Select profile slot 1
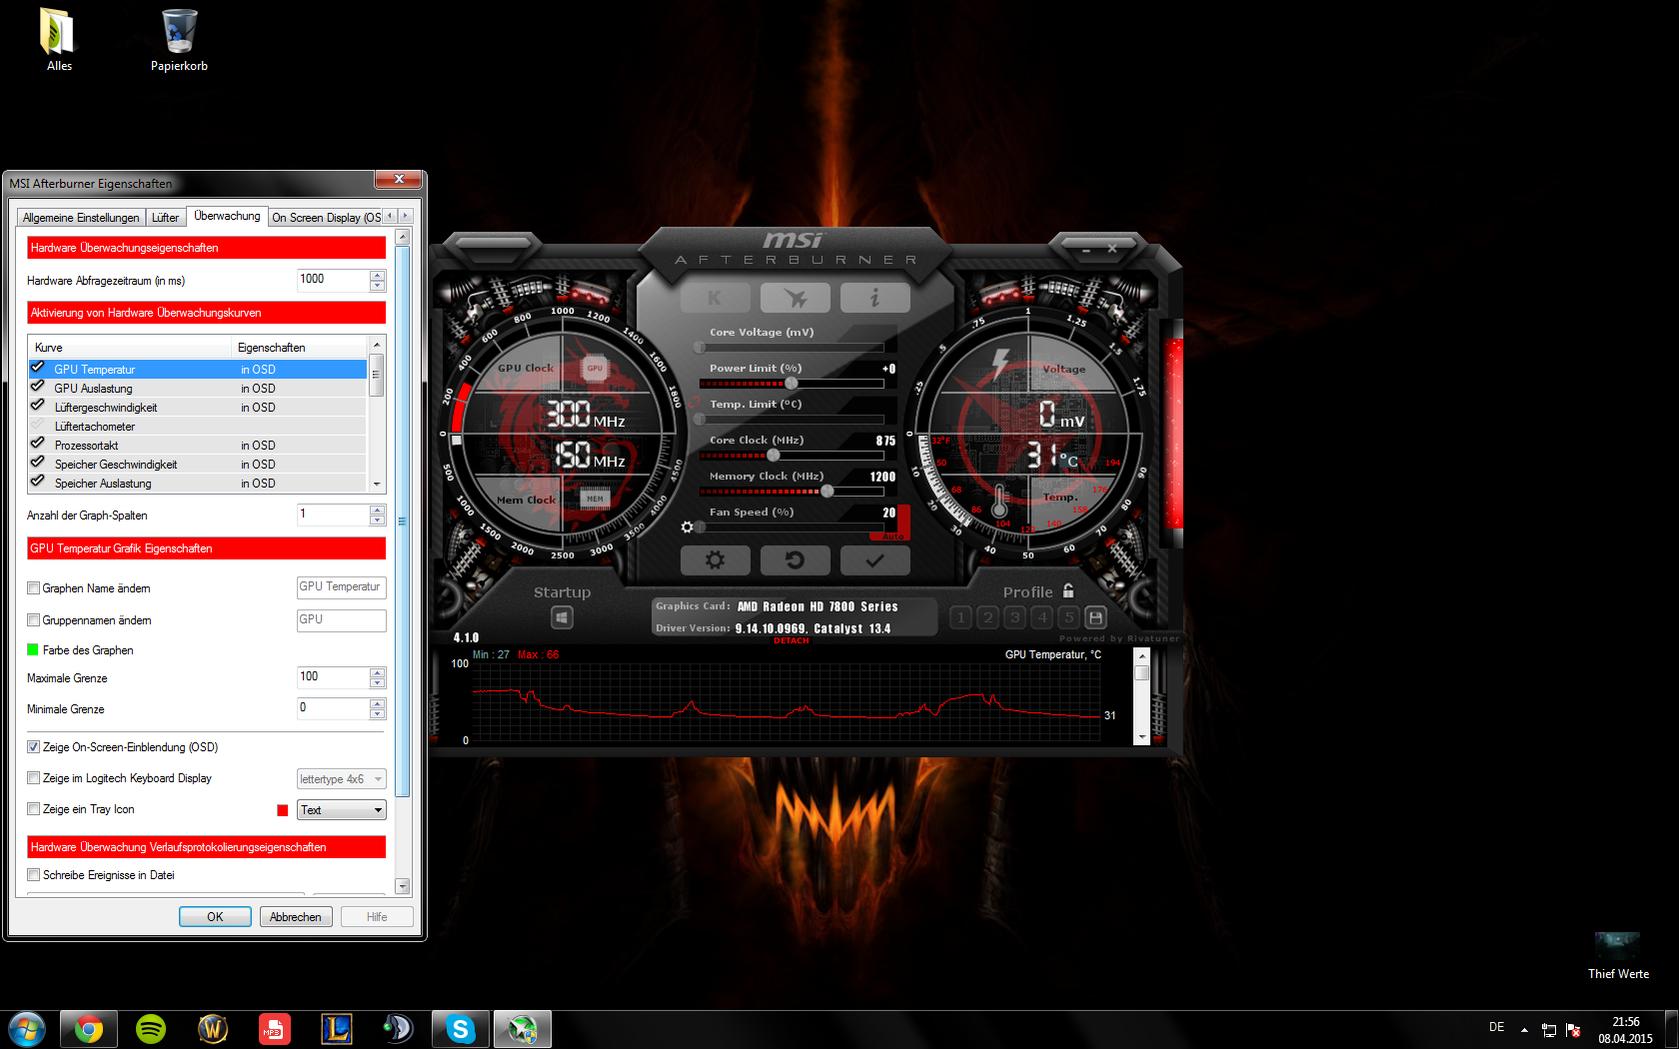Viewport: 1679px width, 1049px height. 961,618
